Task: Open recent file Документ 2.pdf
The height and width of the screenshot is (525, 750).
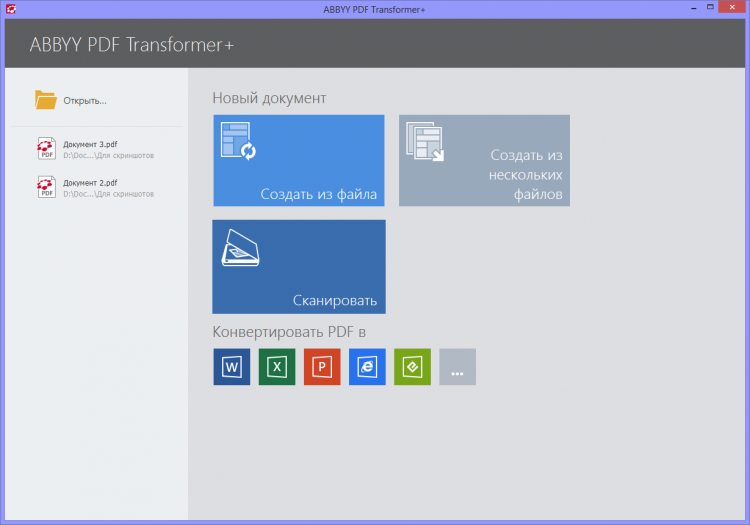Action: (x=96, y=188)
